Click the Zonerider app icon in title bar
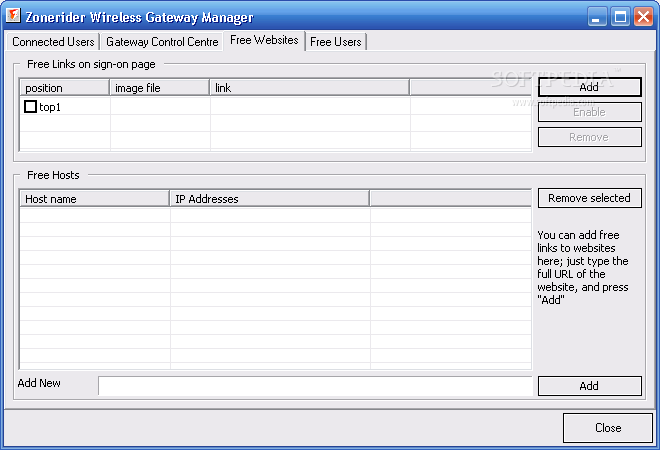The height and width of the screenshot is (450, 660). tap(13, 15)
